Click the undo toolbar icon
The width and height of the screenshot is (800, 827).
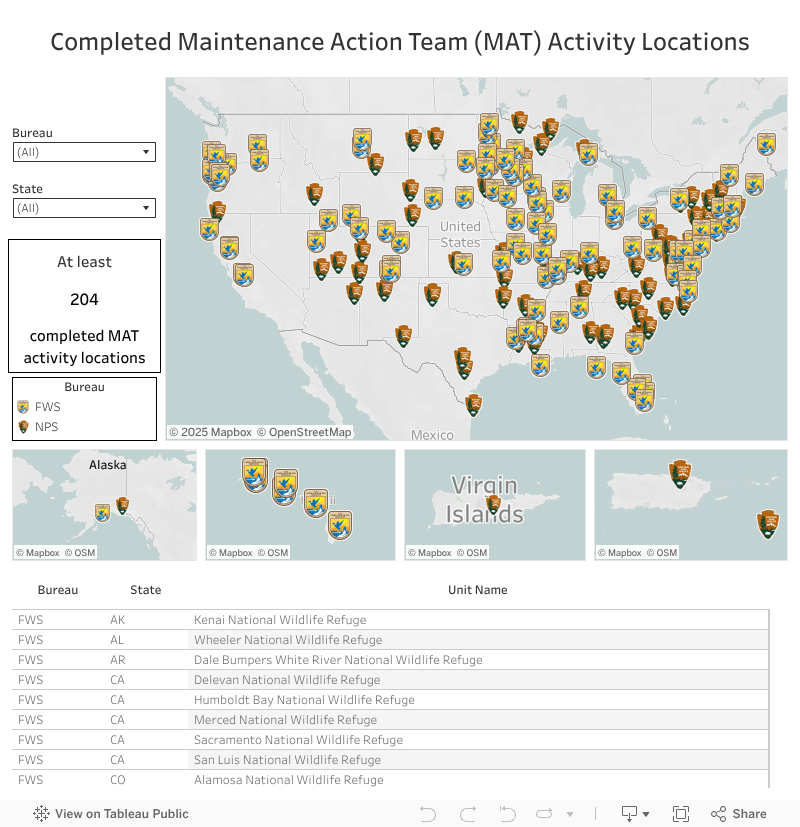[x=428, y=814]
